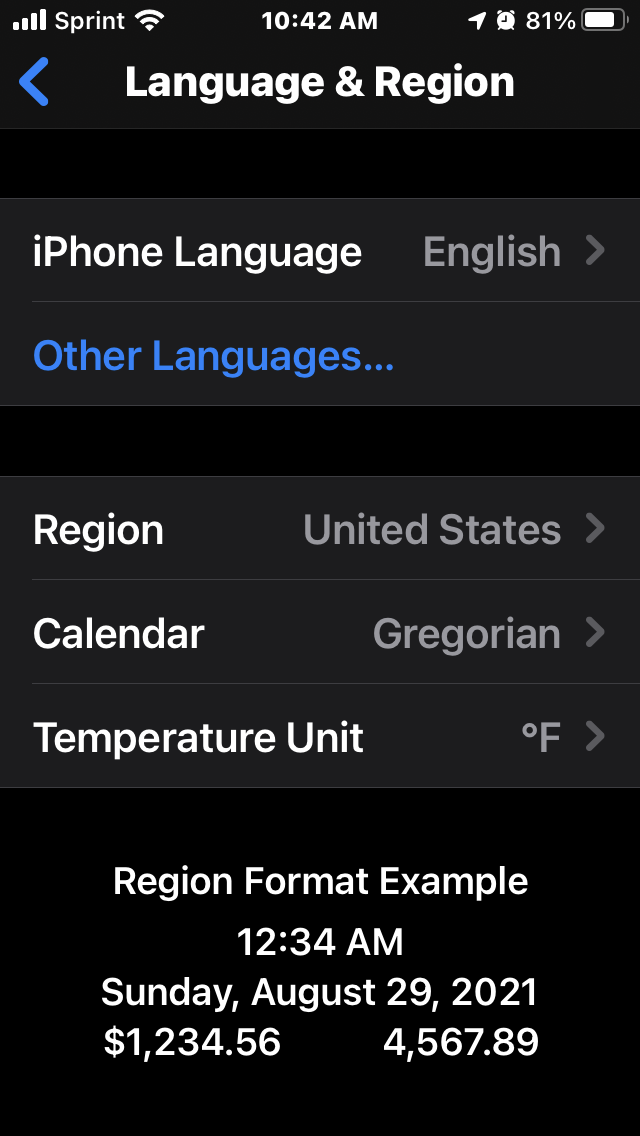Tap the location arrow status icon
The height and width of the screenshot is (1136, 640).
pos(477,20)
